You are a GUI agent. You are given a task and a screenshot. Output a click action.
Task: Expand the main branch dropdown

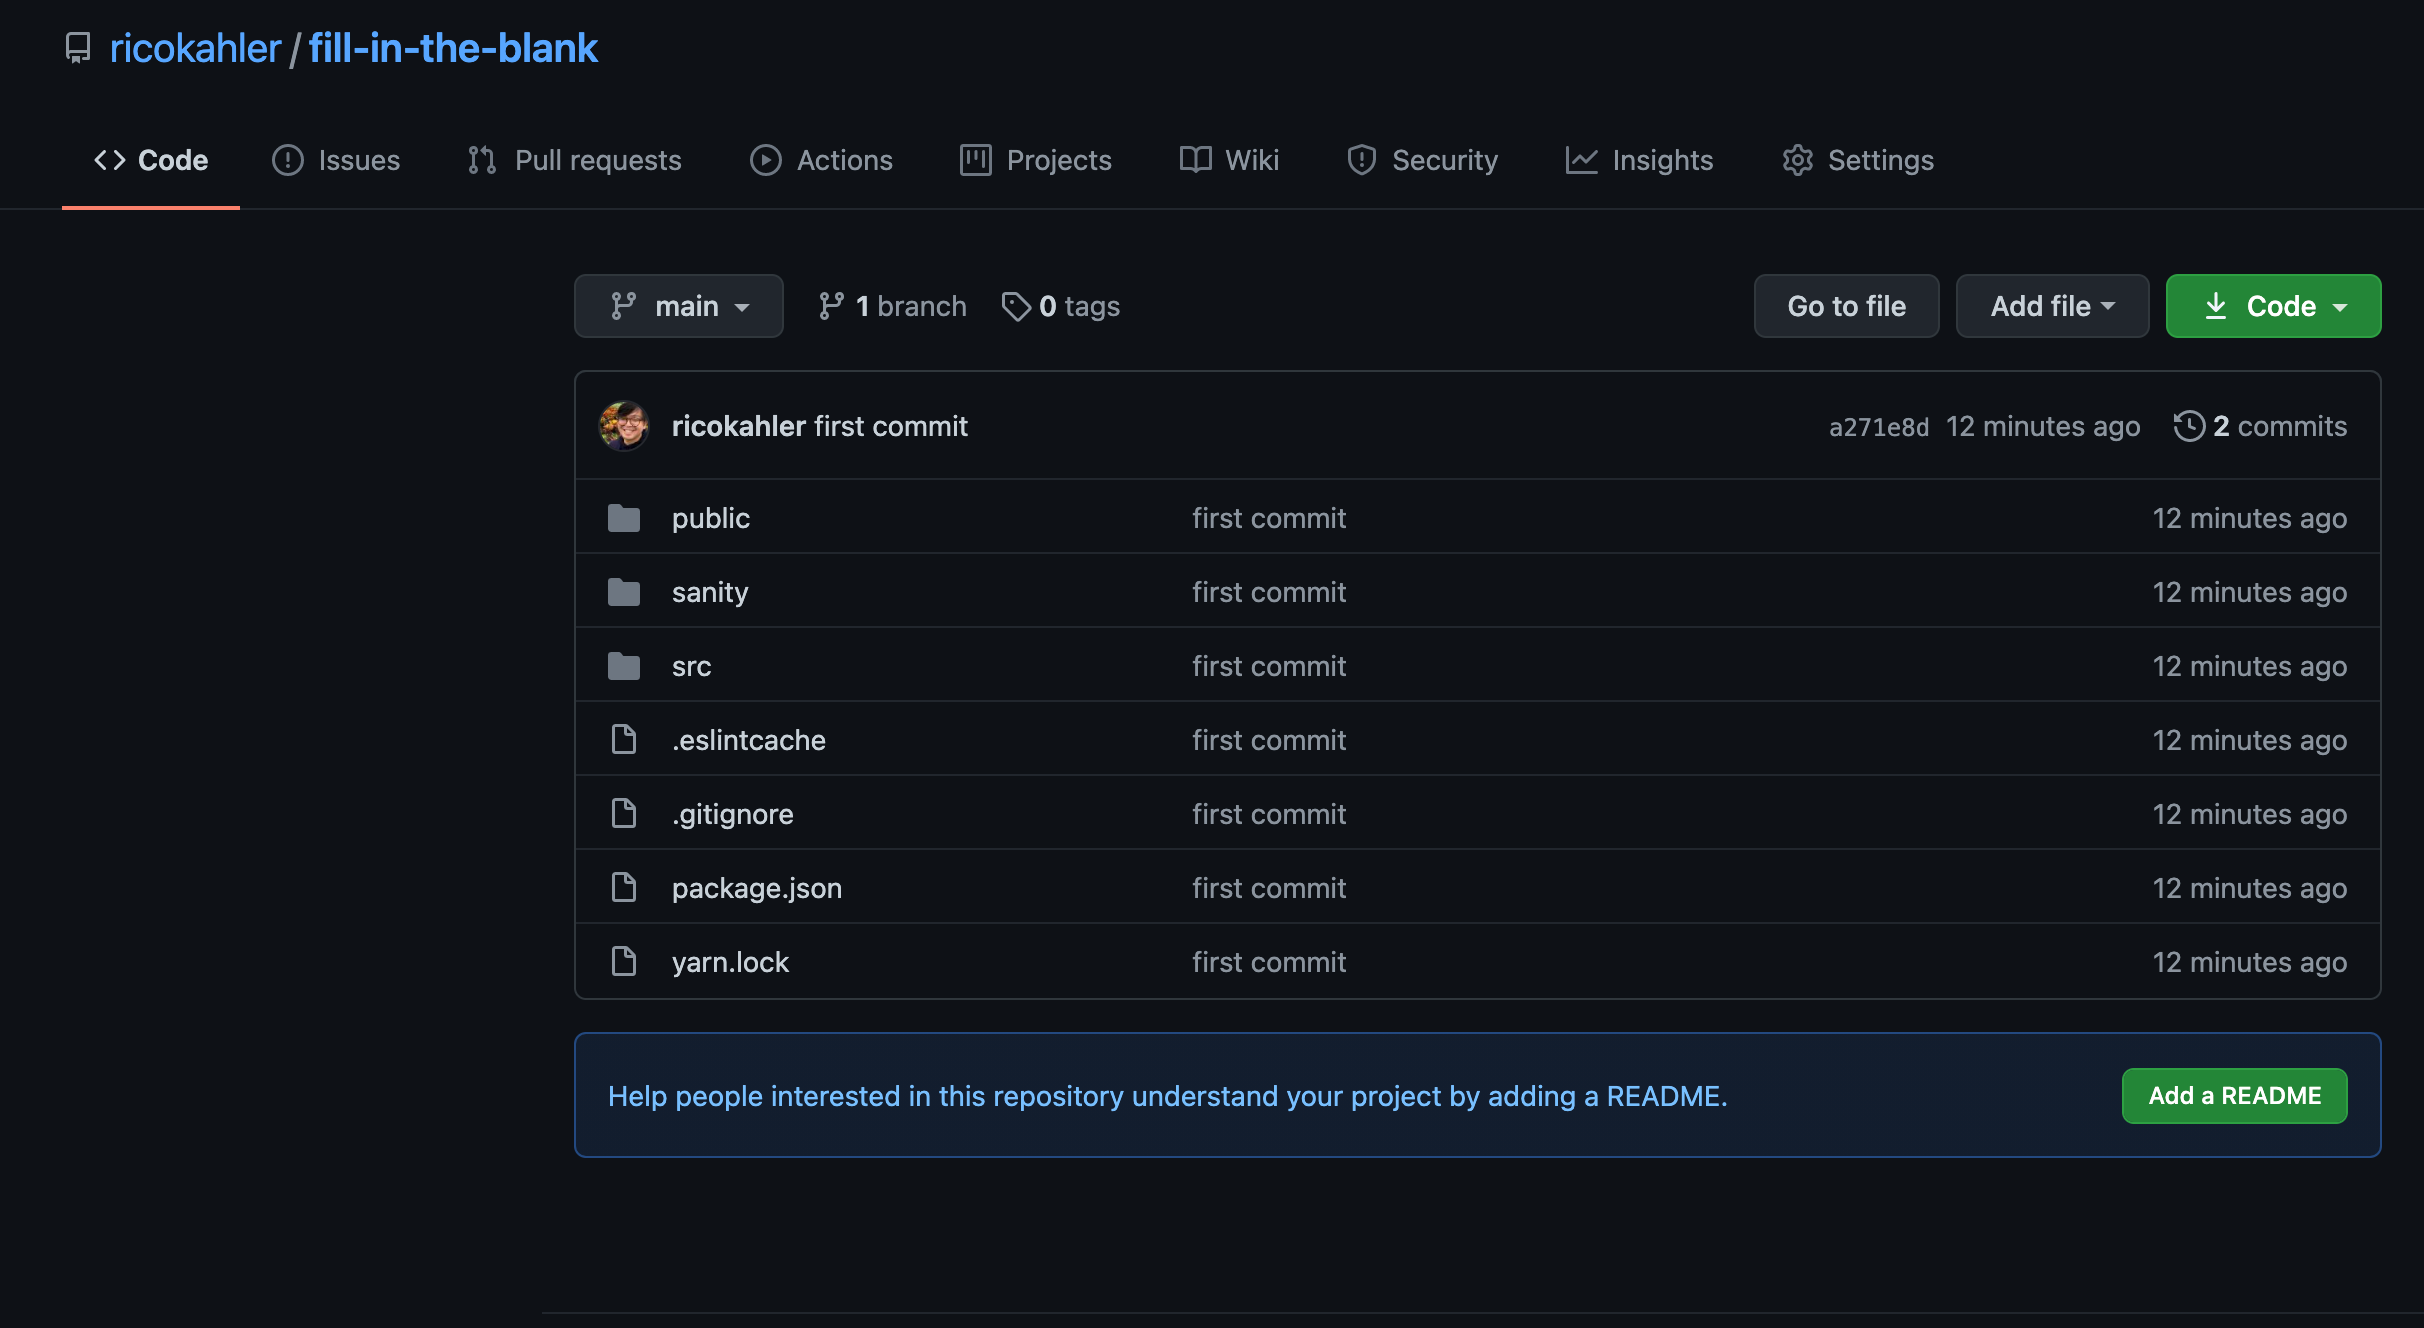click(679, 306)
